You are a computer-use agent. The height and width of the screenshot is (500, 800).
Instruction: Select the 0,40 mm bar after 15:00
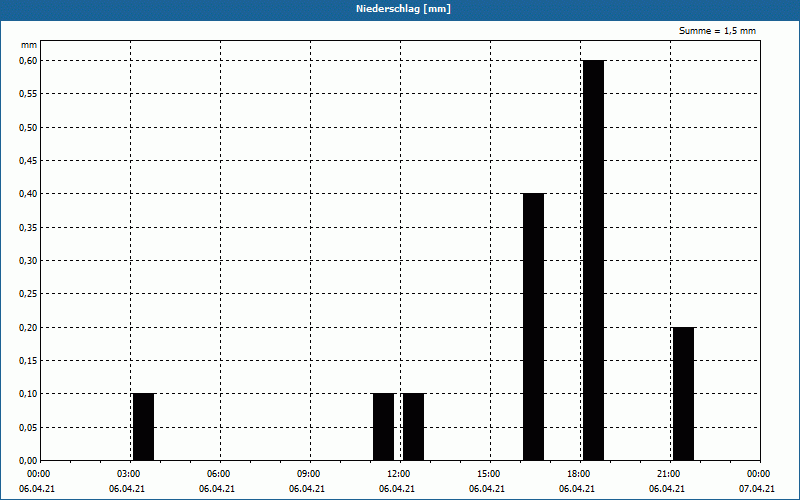pyautogui.click(x=534, y=327)
